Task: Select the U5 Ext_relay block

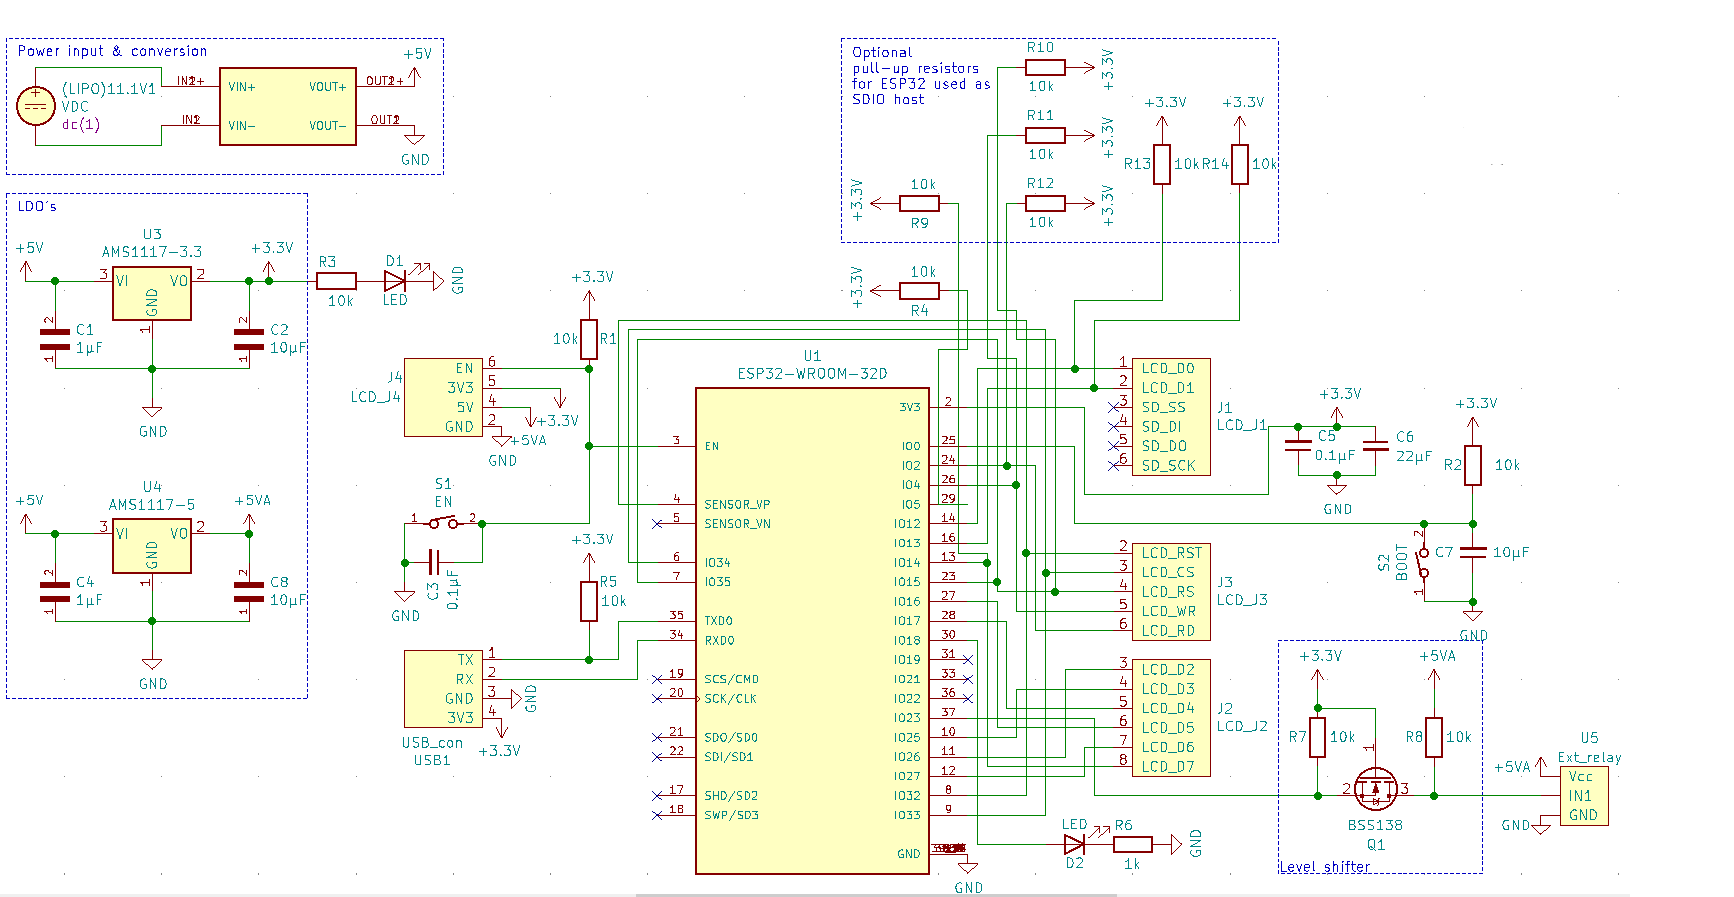Action: tap(1584, 796)
